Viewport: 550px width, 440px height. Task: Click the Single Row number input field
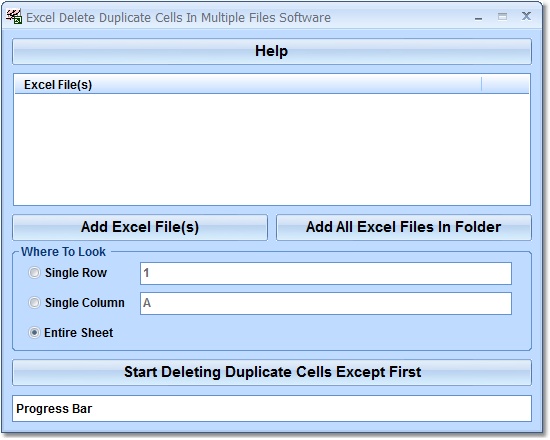click(326, 273)
